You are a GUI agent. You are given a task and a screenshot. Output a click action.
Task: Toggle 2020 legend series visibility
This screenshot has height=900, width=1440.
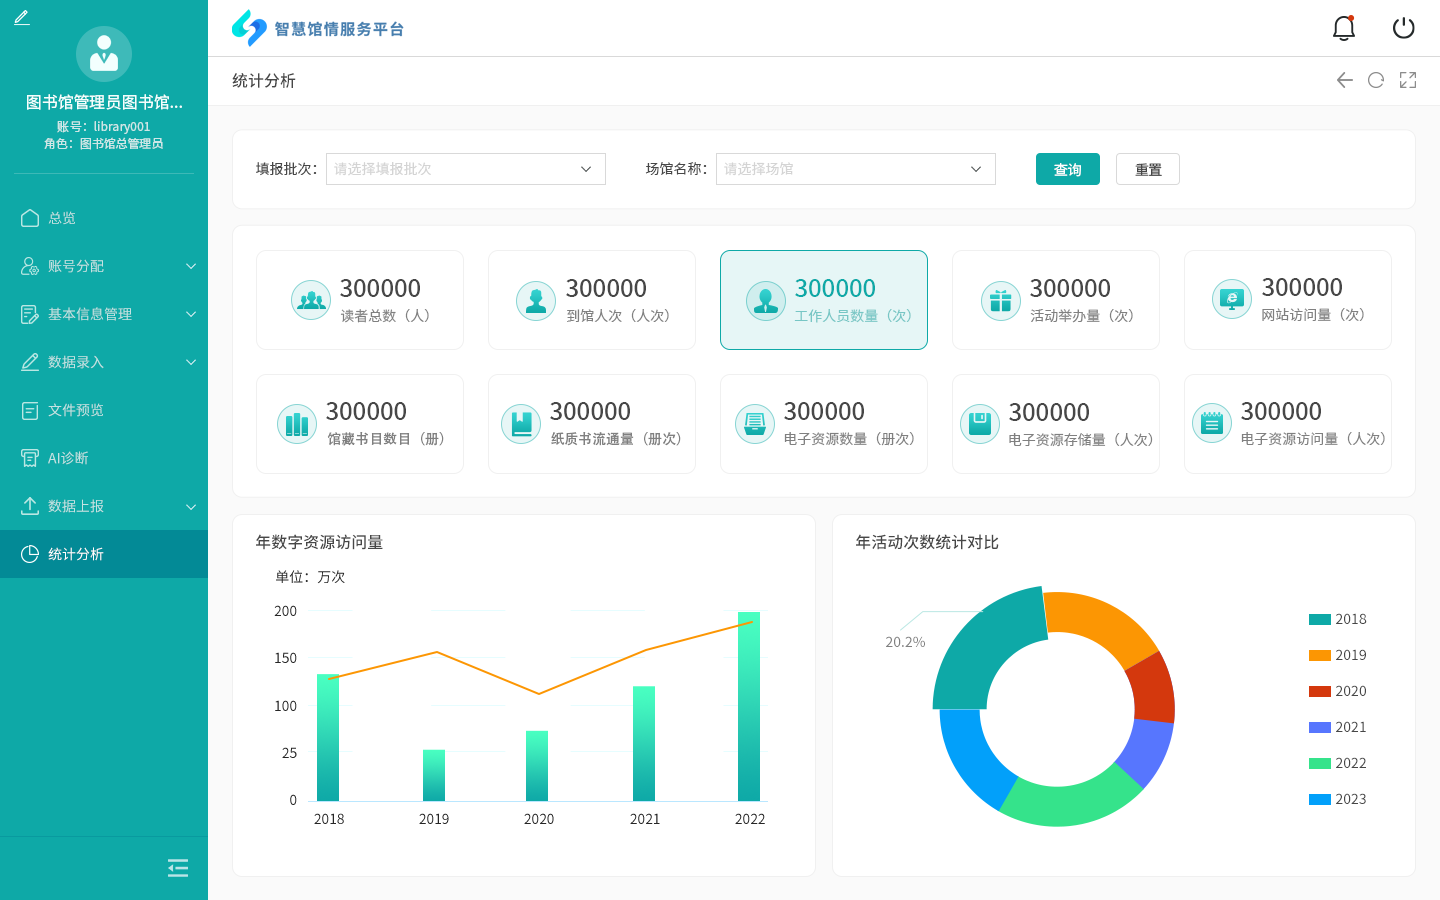(1337, 691)
